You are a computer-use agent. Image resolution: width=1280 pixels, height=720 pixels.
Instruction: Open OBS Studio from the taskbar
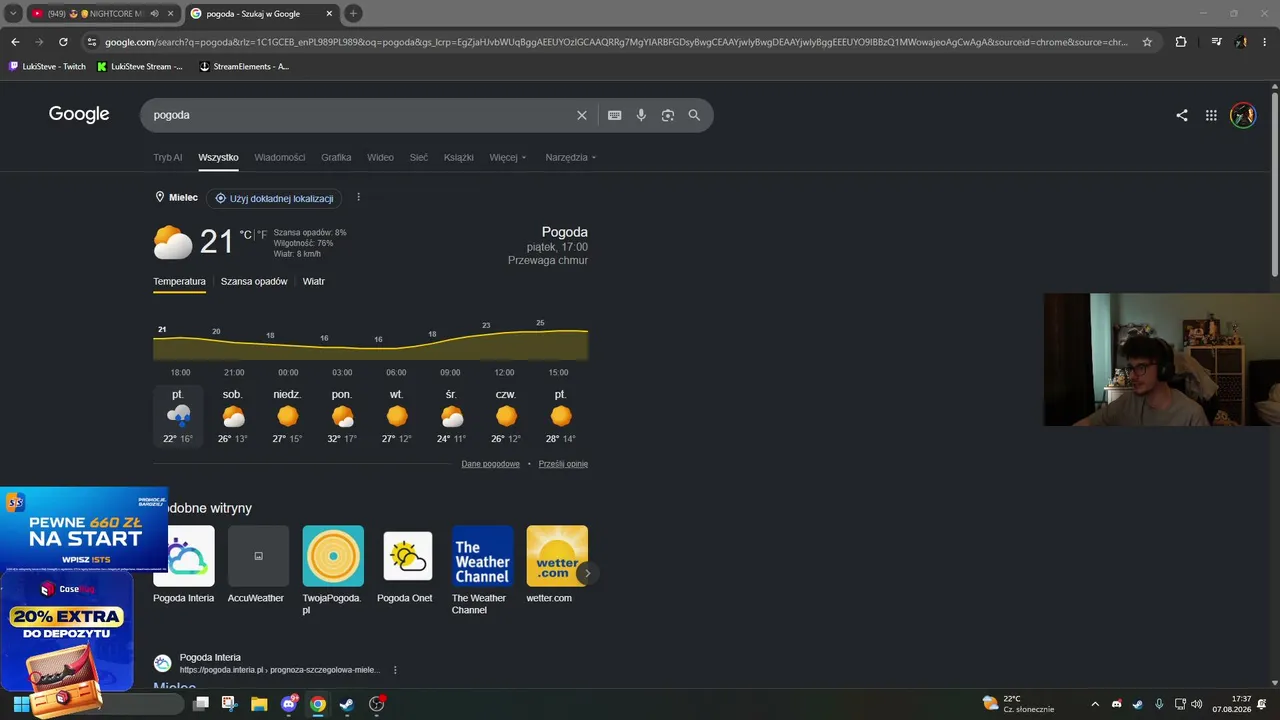pos(377,704)
